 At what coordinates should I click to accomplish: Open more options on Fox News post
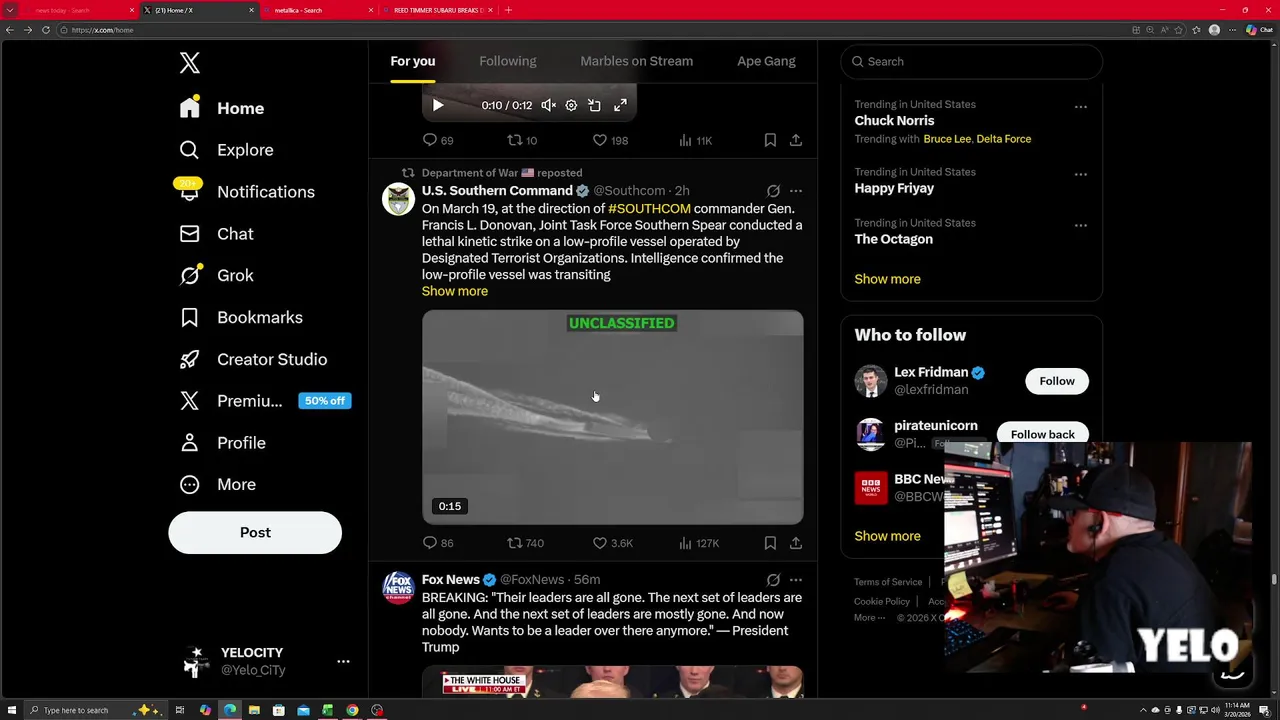tap(796, 580)
